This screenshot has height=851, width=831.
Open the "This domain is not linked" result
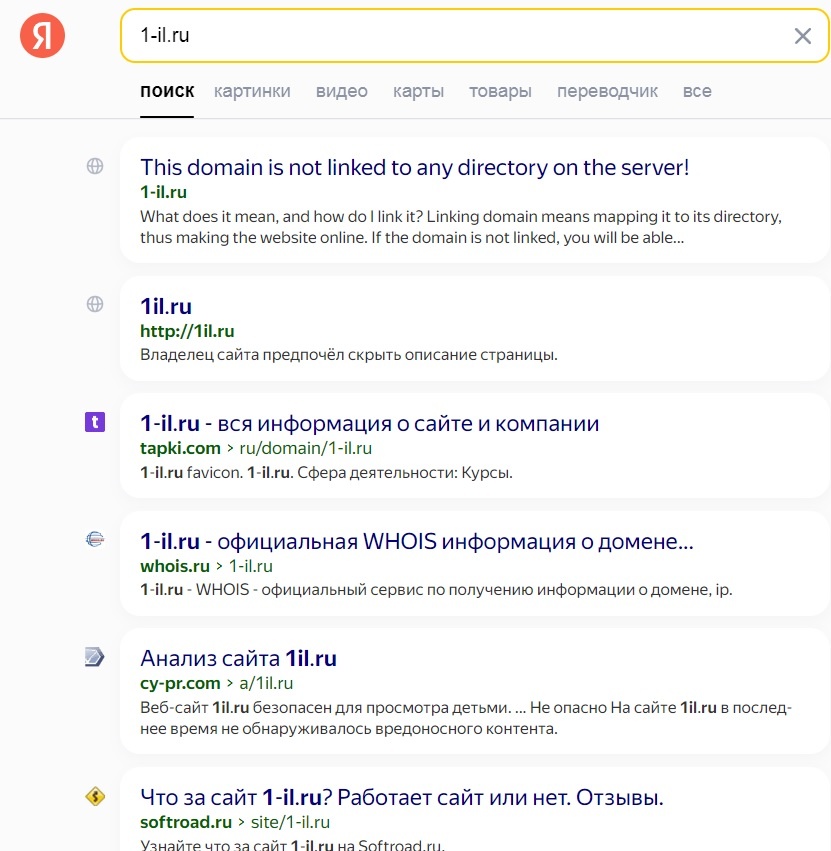[414, 167]
